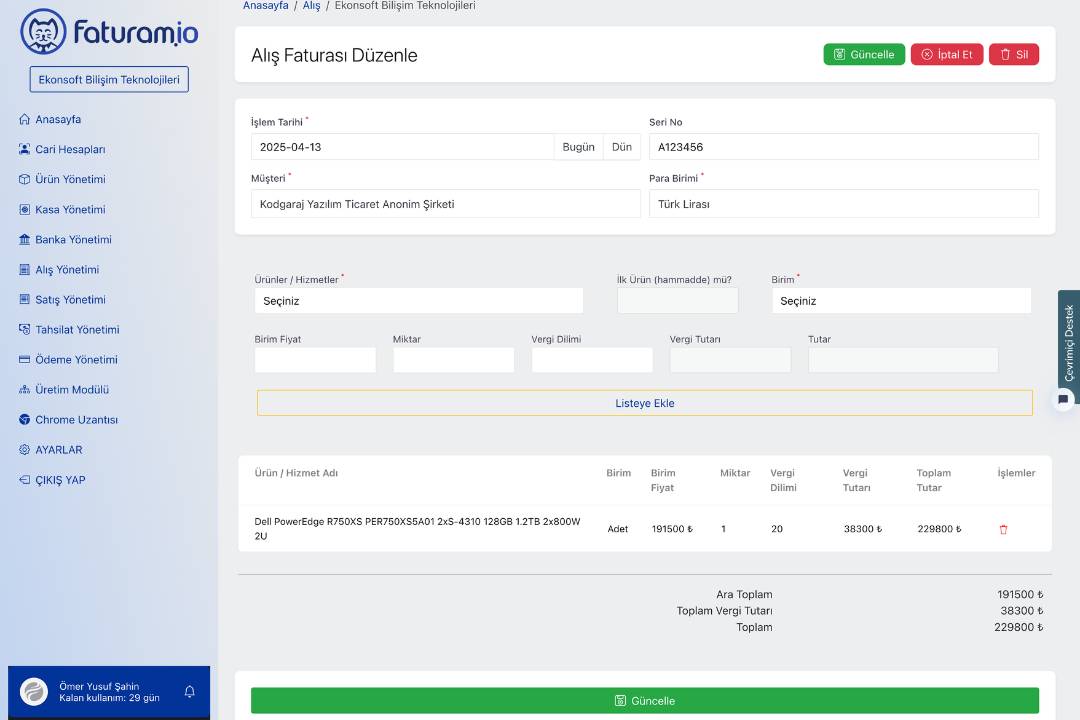Click the İptal Et button
Image resolution: width=1080 pixels, height=720 pixels.
click(946, 54)
